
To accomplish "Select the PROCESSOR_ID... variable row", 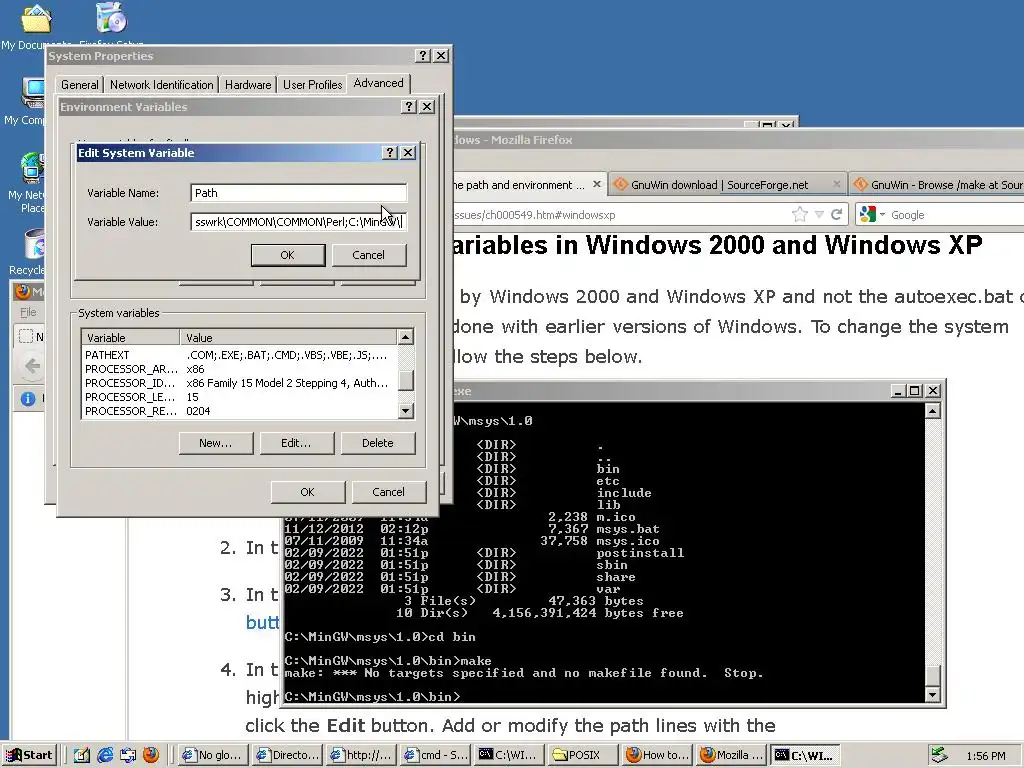I will coord(239,383).
